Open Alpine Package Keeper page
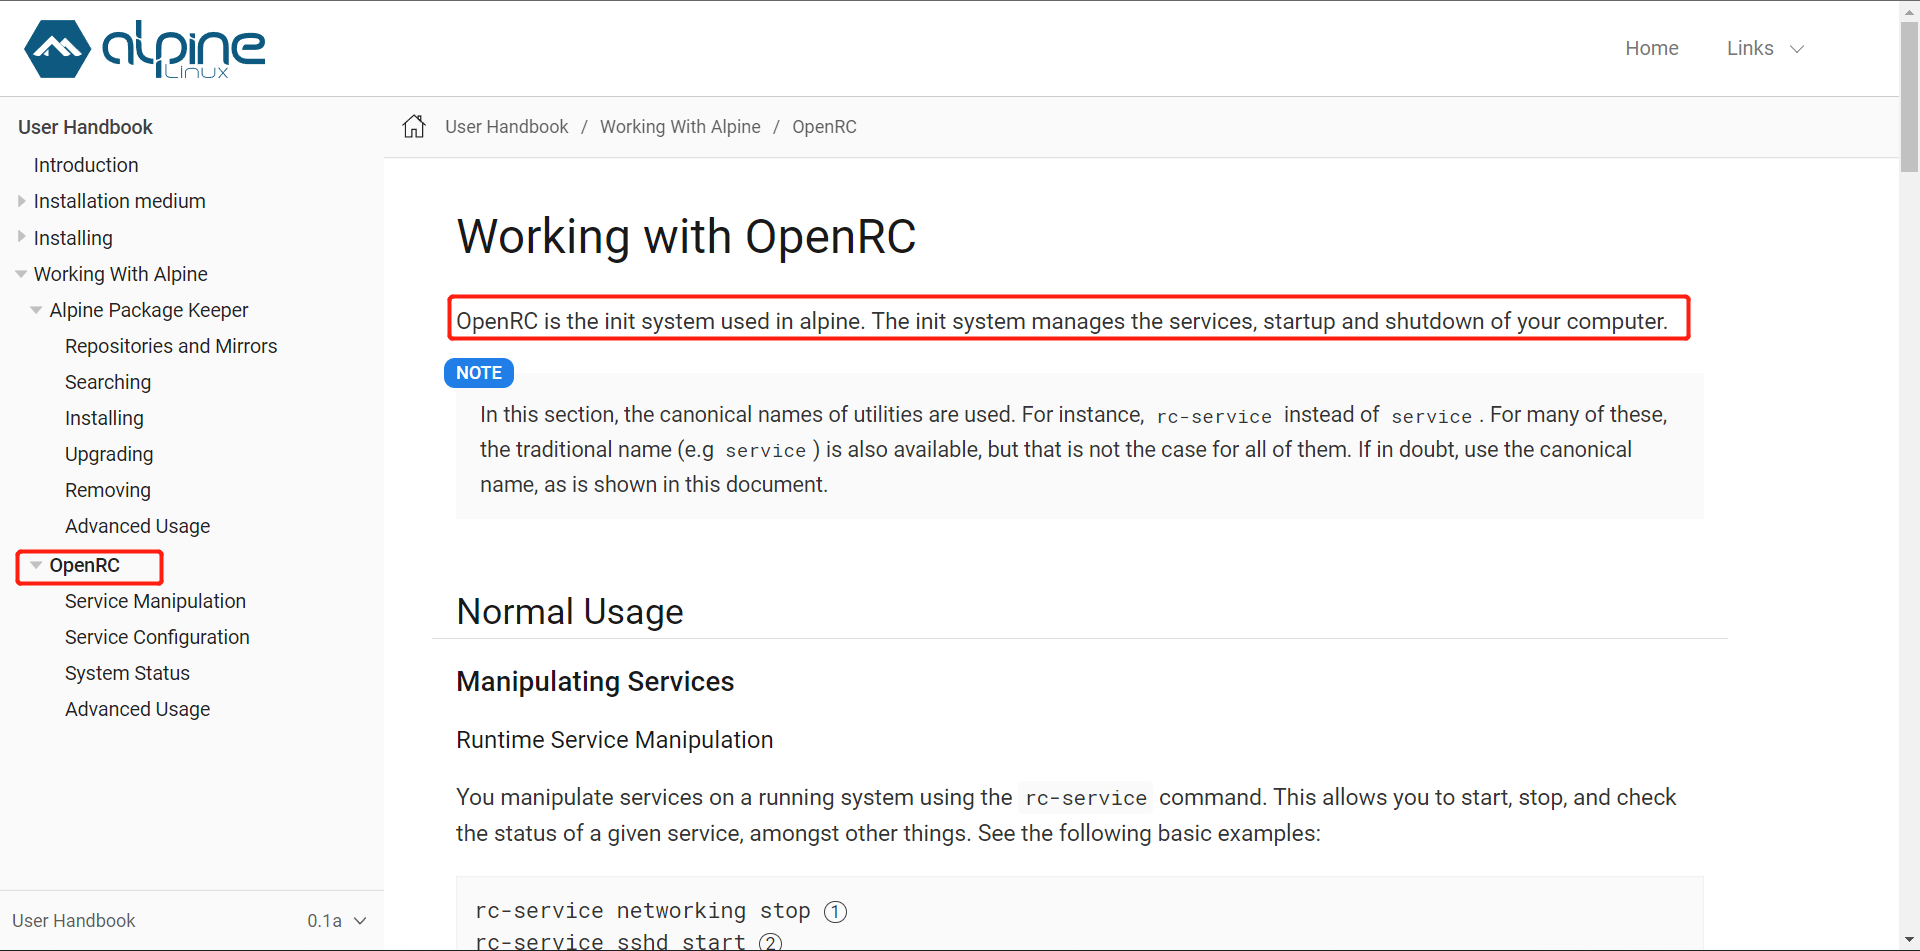Viewport: 1920px width, 951px height. pyautogui.click(x=149, y=310)
